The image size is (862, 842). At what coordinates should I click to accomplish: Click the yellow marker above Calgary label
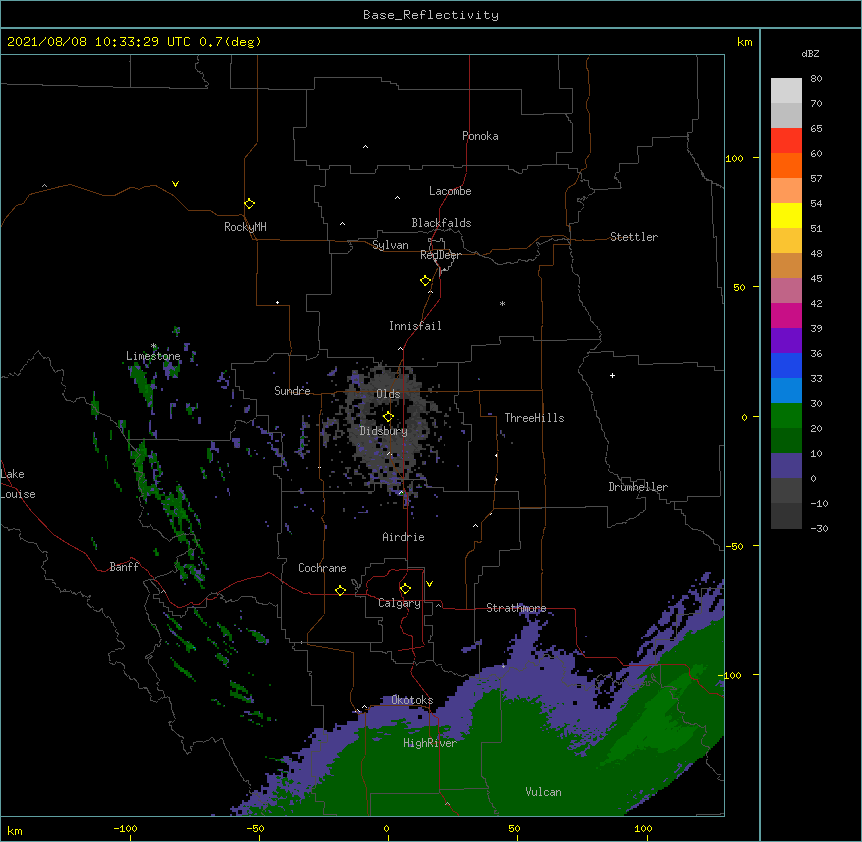pyautogui.click(x=405, y=589)
